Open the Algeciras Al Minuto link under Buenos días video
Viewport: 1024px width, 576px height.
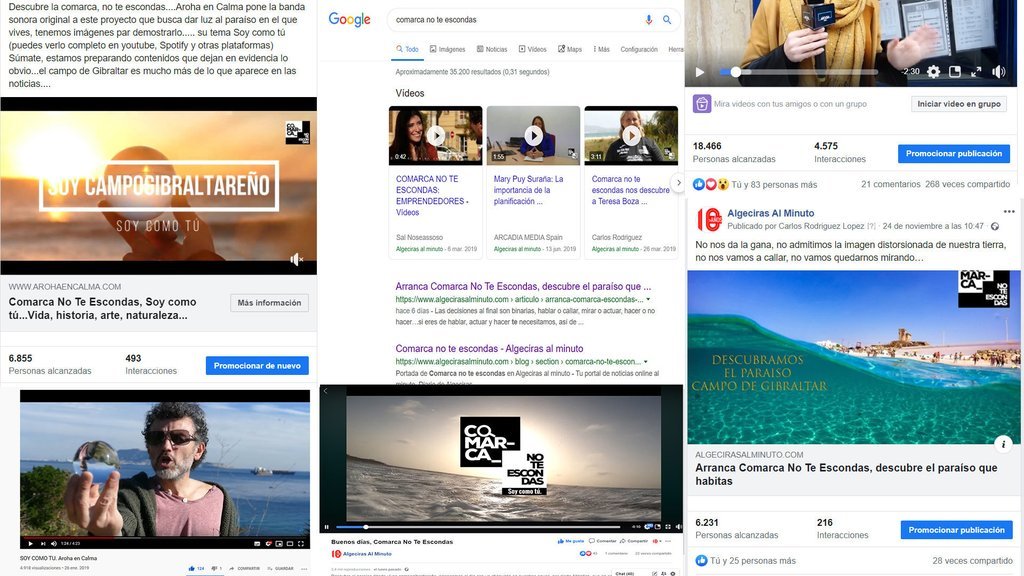(367, 554)
